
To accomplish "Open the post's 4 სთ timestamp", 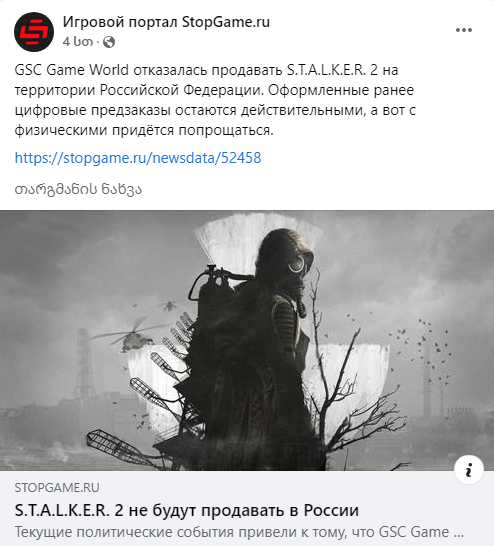I will 78,42.
